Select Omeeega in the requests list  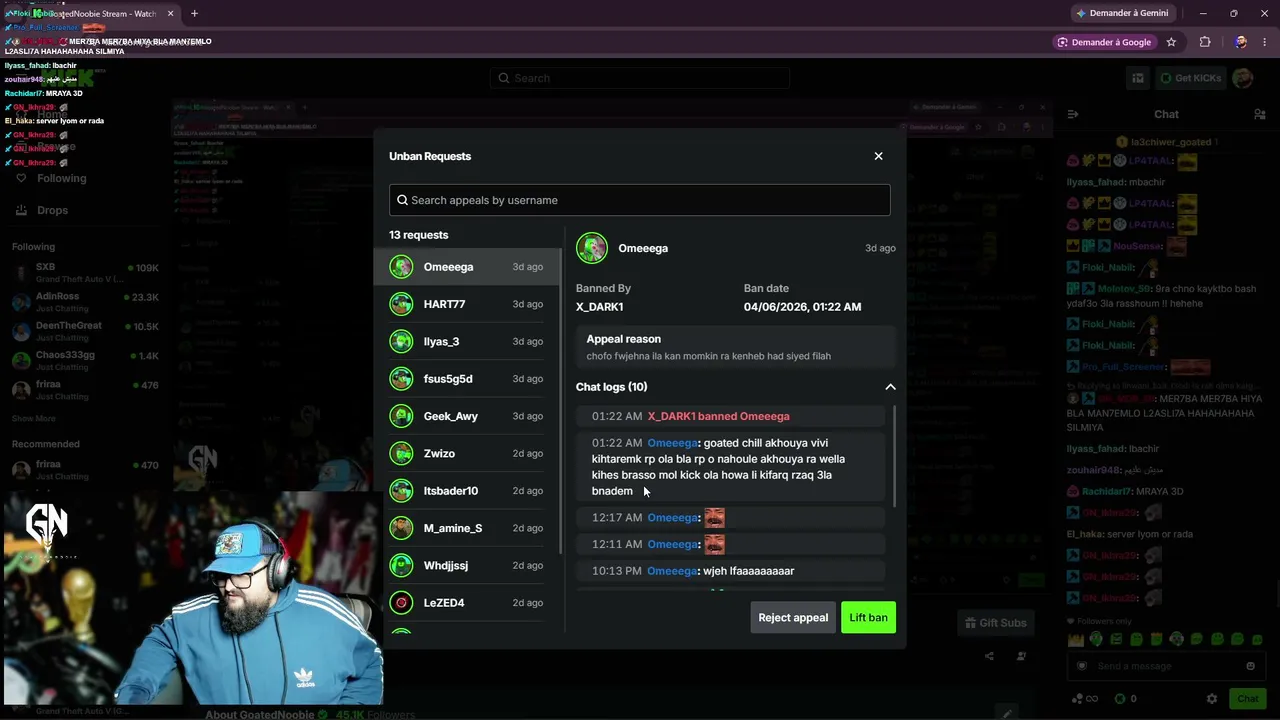467,267
